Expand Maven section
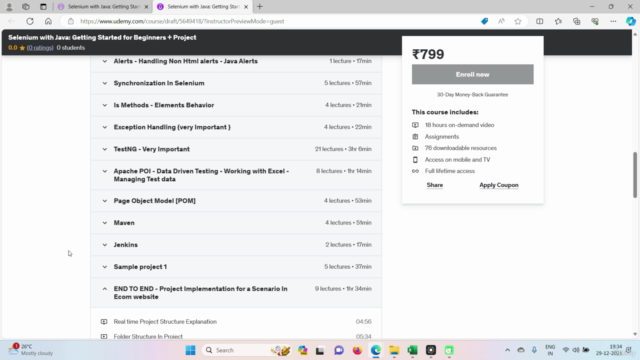 236,223
